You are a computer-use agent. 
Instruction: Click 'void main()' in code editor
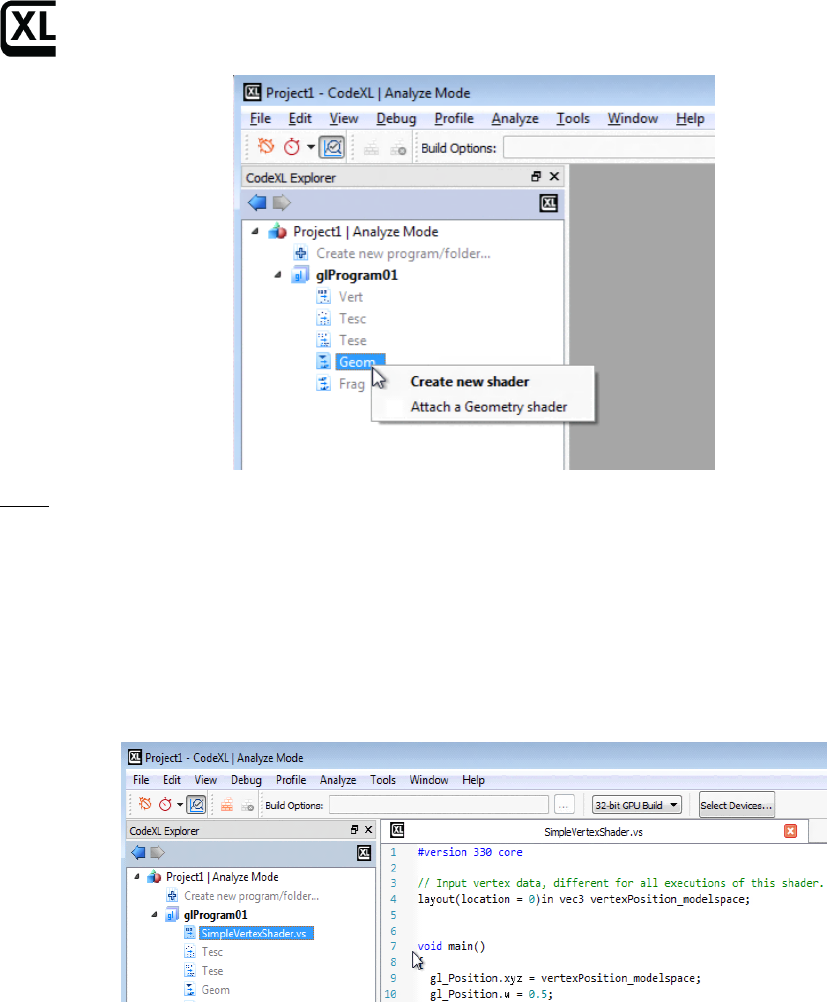451,946
